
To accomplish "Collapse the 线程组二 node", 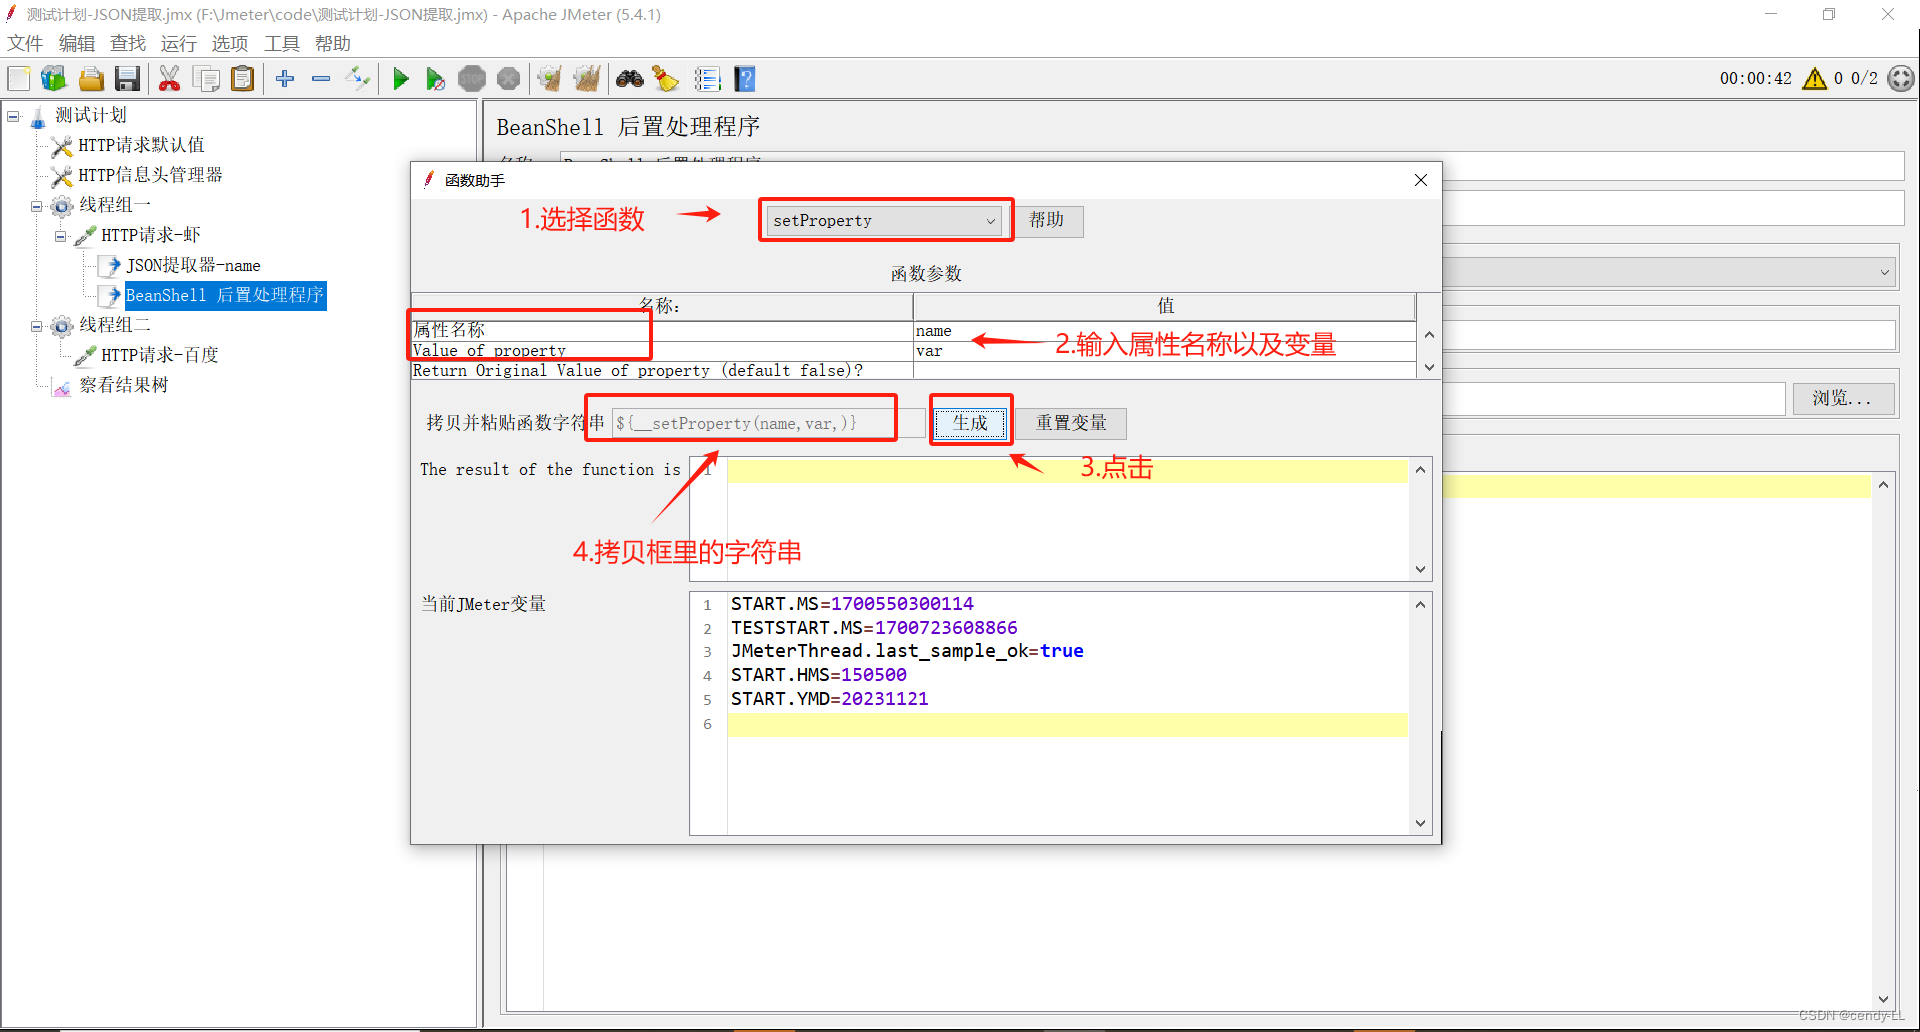I will pyautogui.click(x=36, y=327).
